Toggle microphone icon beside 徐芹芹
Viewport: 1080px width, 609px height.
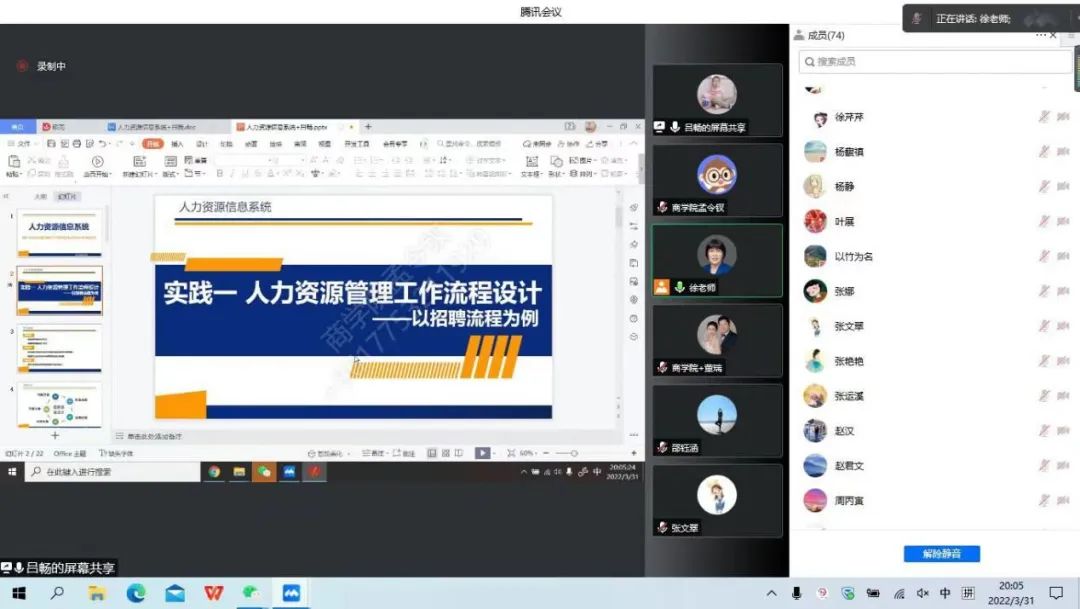click(1044, 117)
